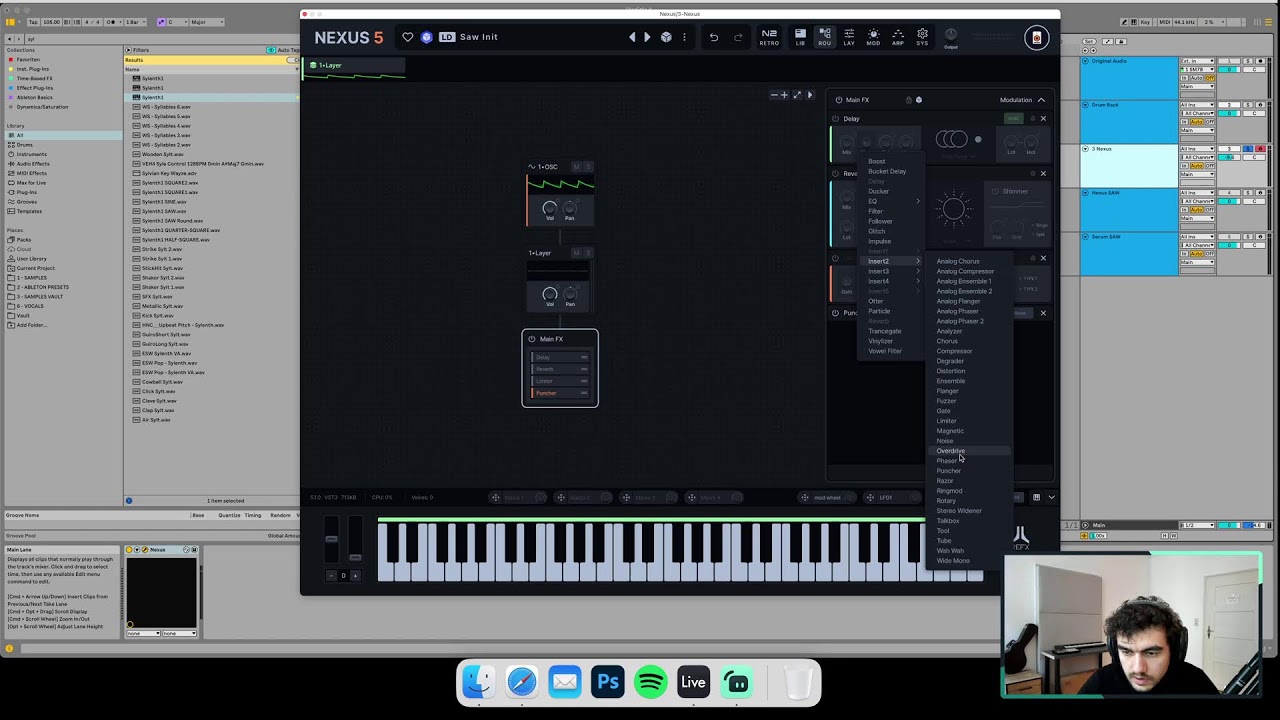Toggle the Delay SYNC button
The height and width of the screenshot is (720, 1280).
click(1013, 118)
